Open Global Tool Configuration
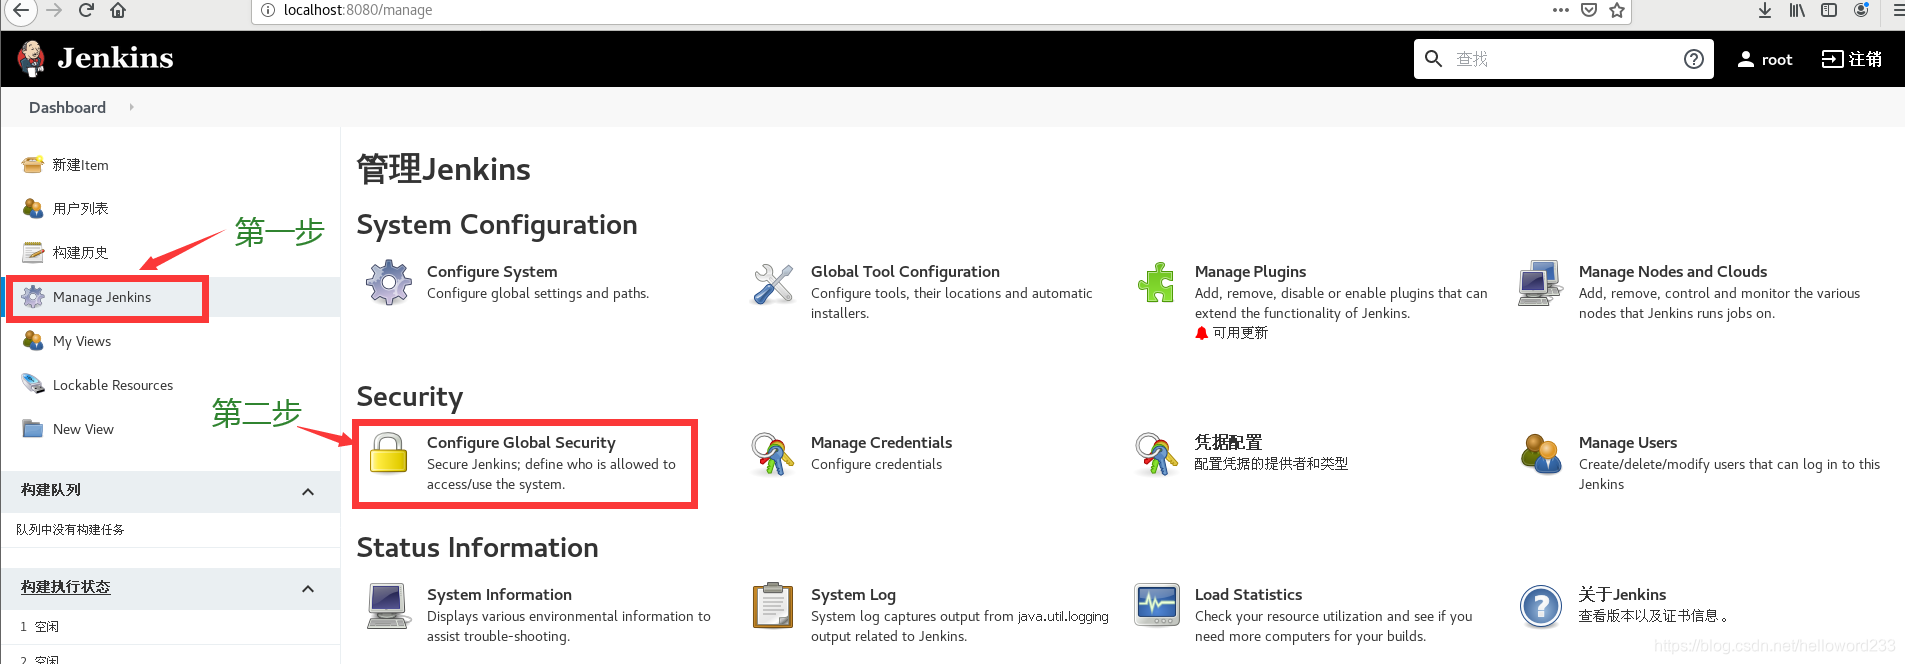1905x664 pixels. pos(905,271)
